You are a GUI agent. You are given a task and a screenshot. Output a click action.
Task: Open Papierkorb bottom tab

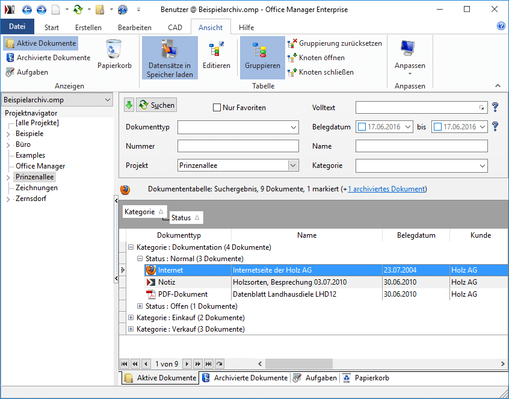(366, 378)
